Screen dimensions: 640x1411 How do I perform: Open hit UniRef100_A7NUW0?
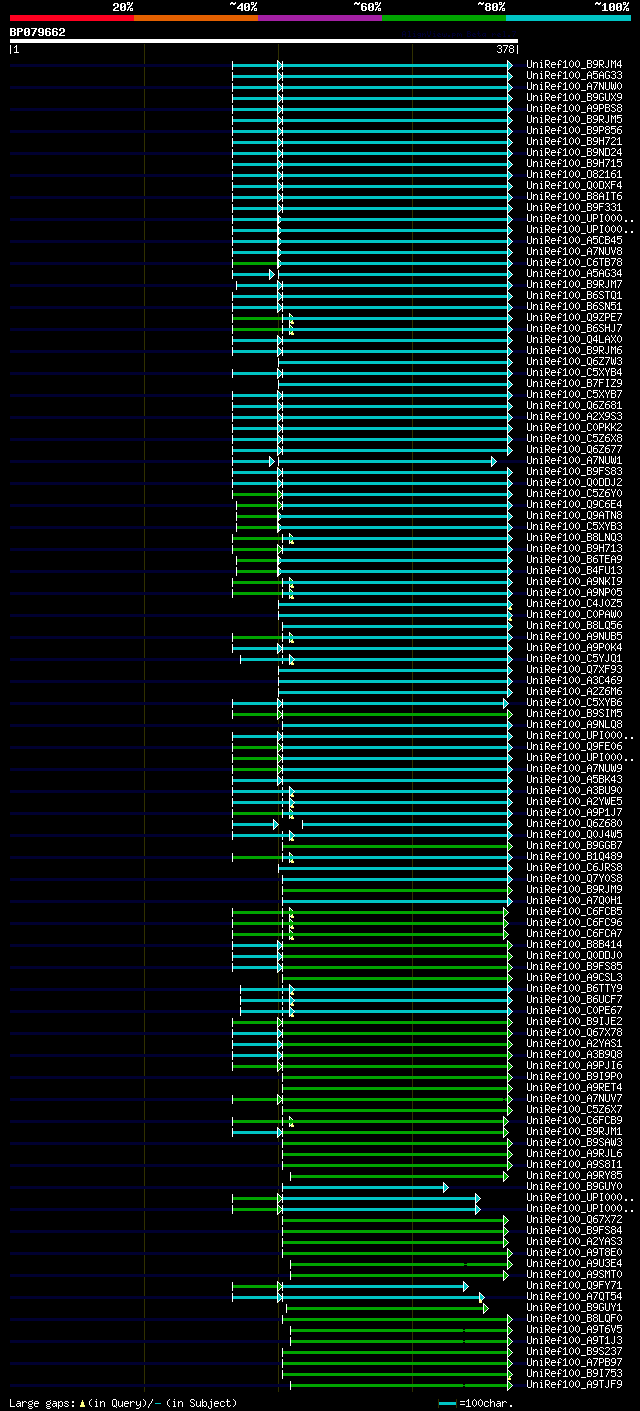(574, 86)
